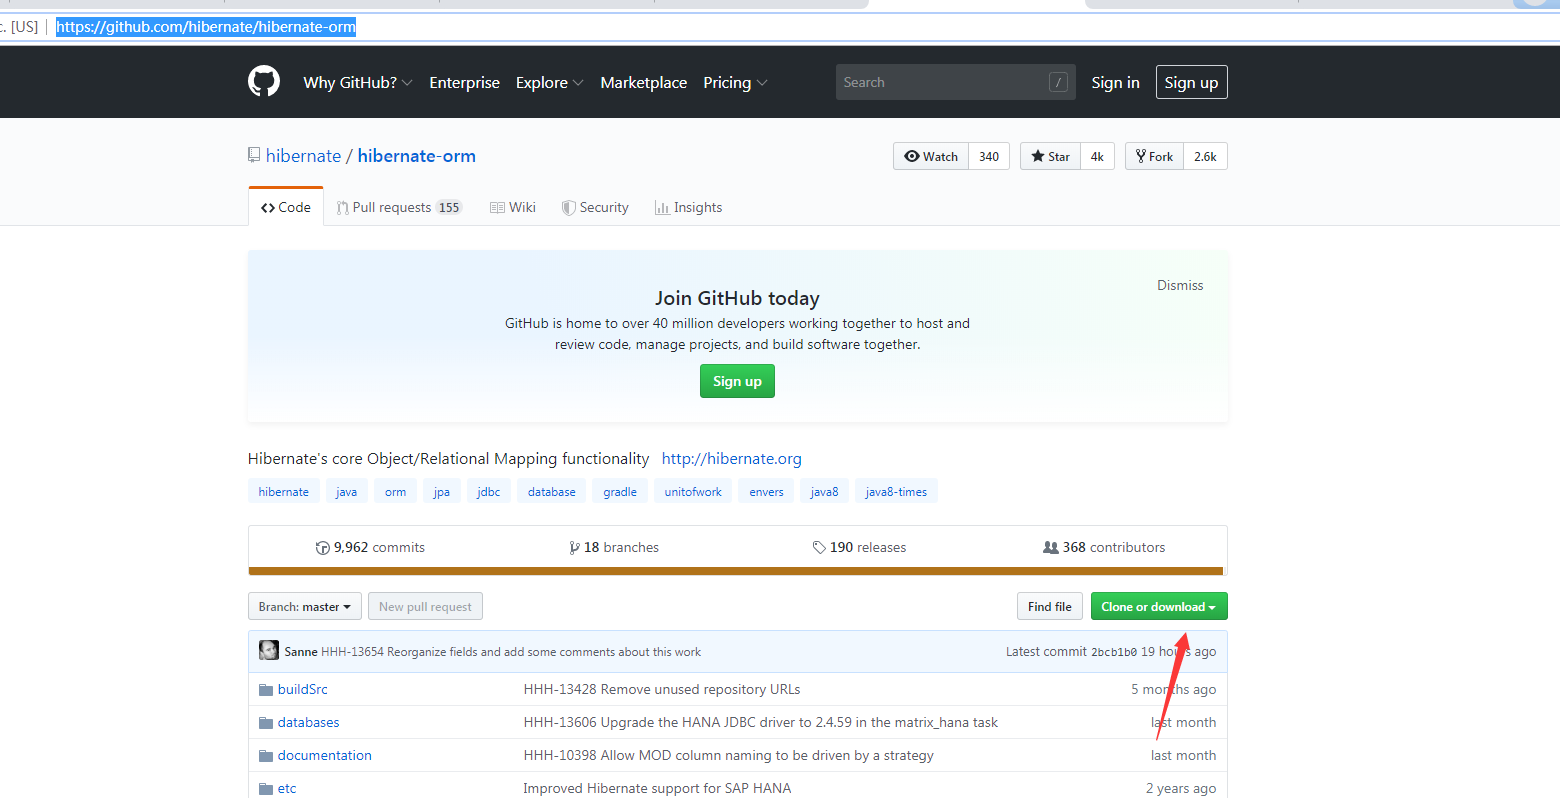This screenshot has width=1560, height=798.
Task: Click the Find file button
Action: [1049, 607]
